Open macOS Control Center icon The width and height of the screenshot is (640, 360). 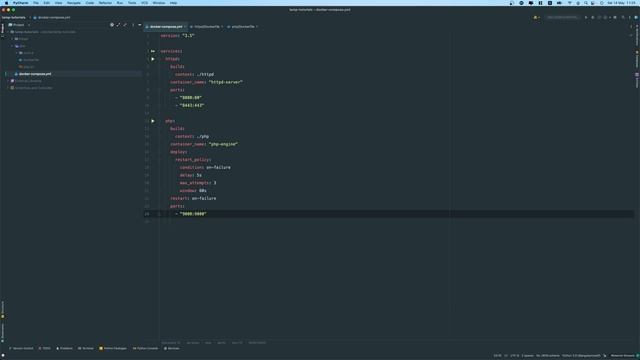pyautogui.click(x=593, y=3)
